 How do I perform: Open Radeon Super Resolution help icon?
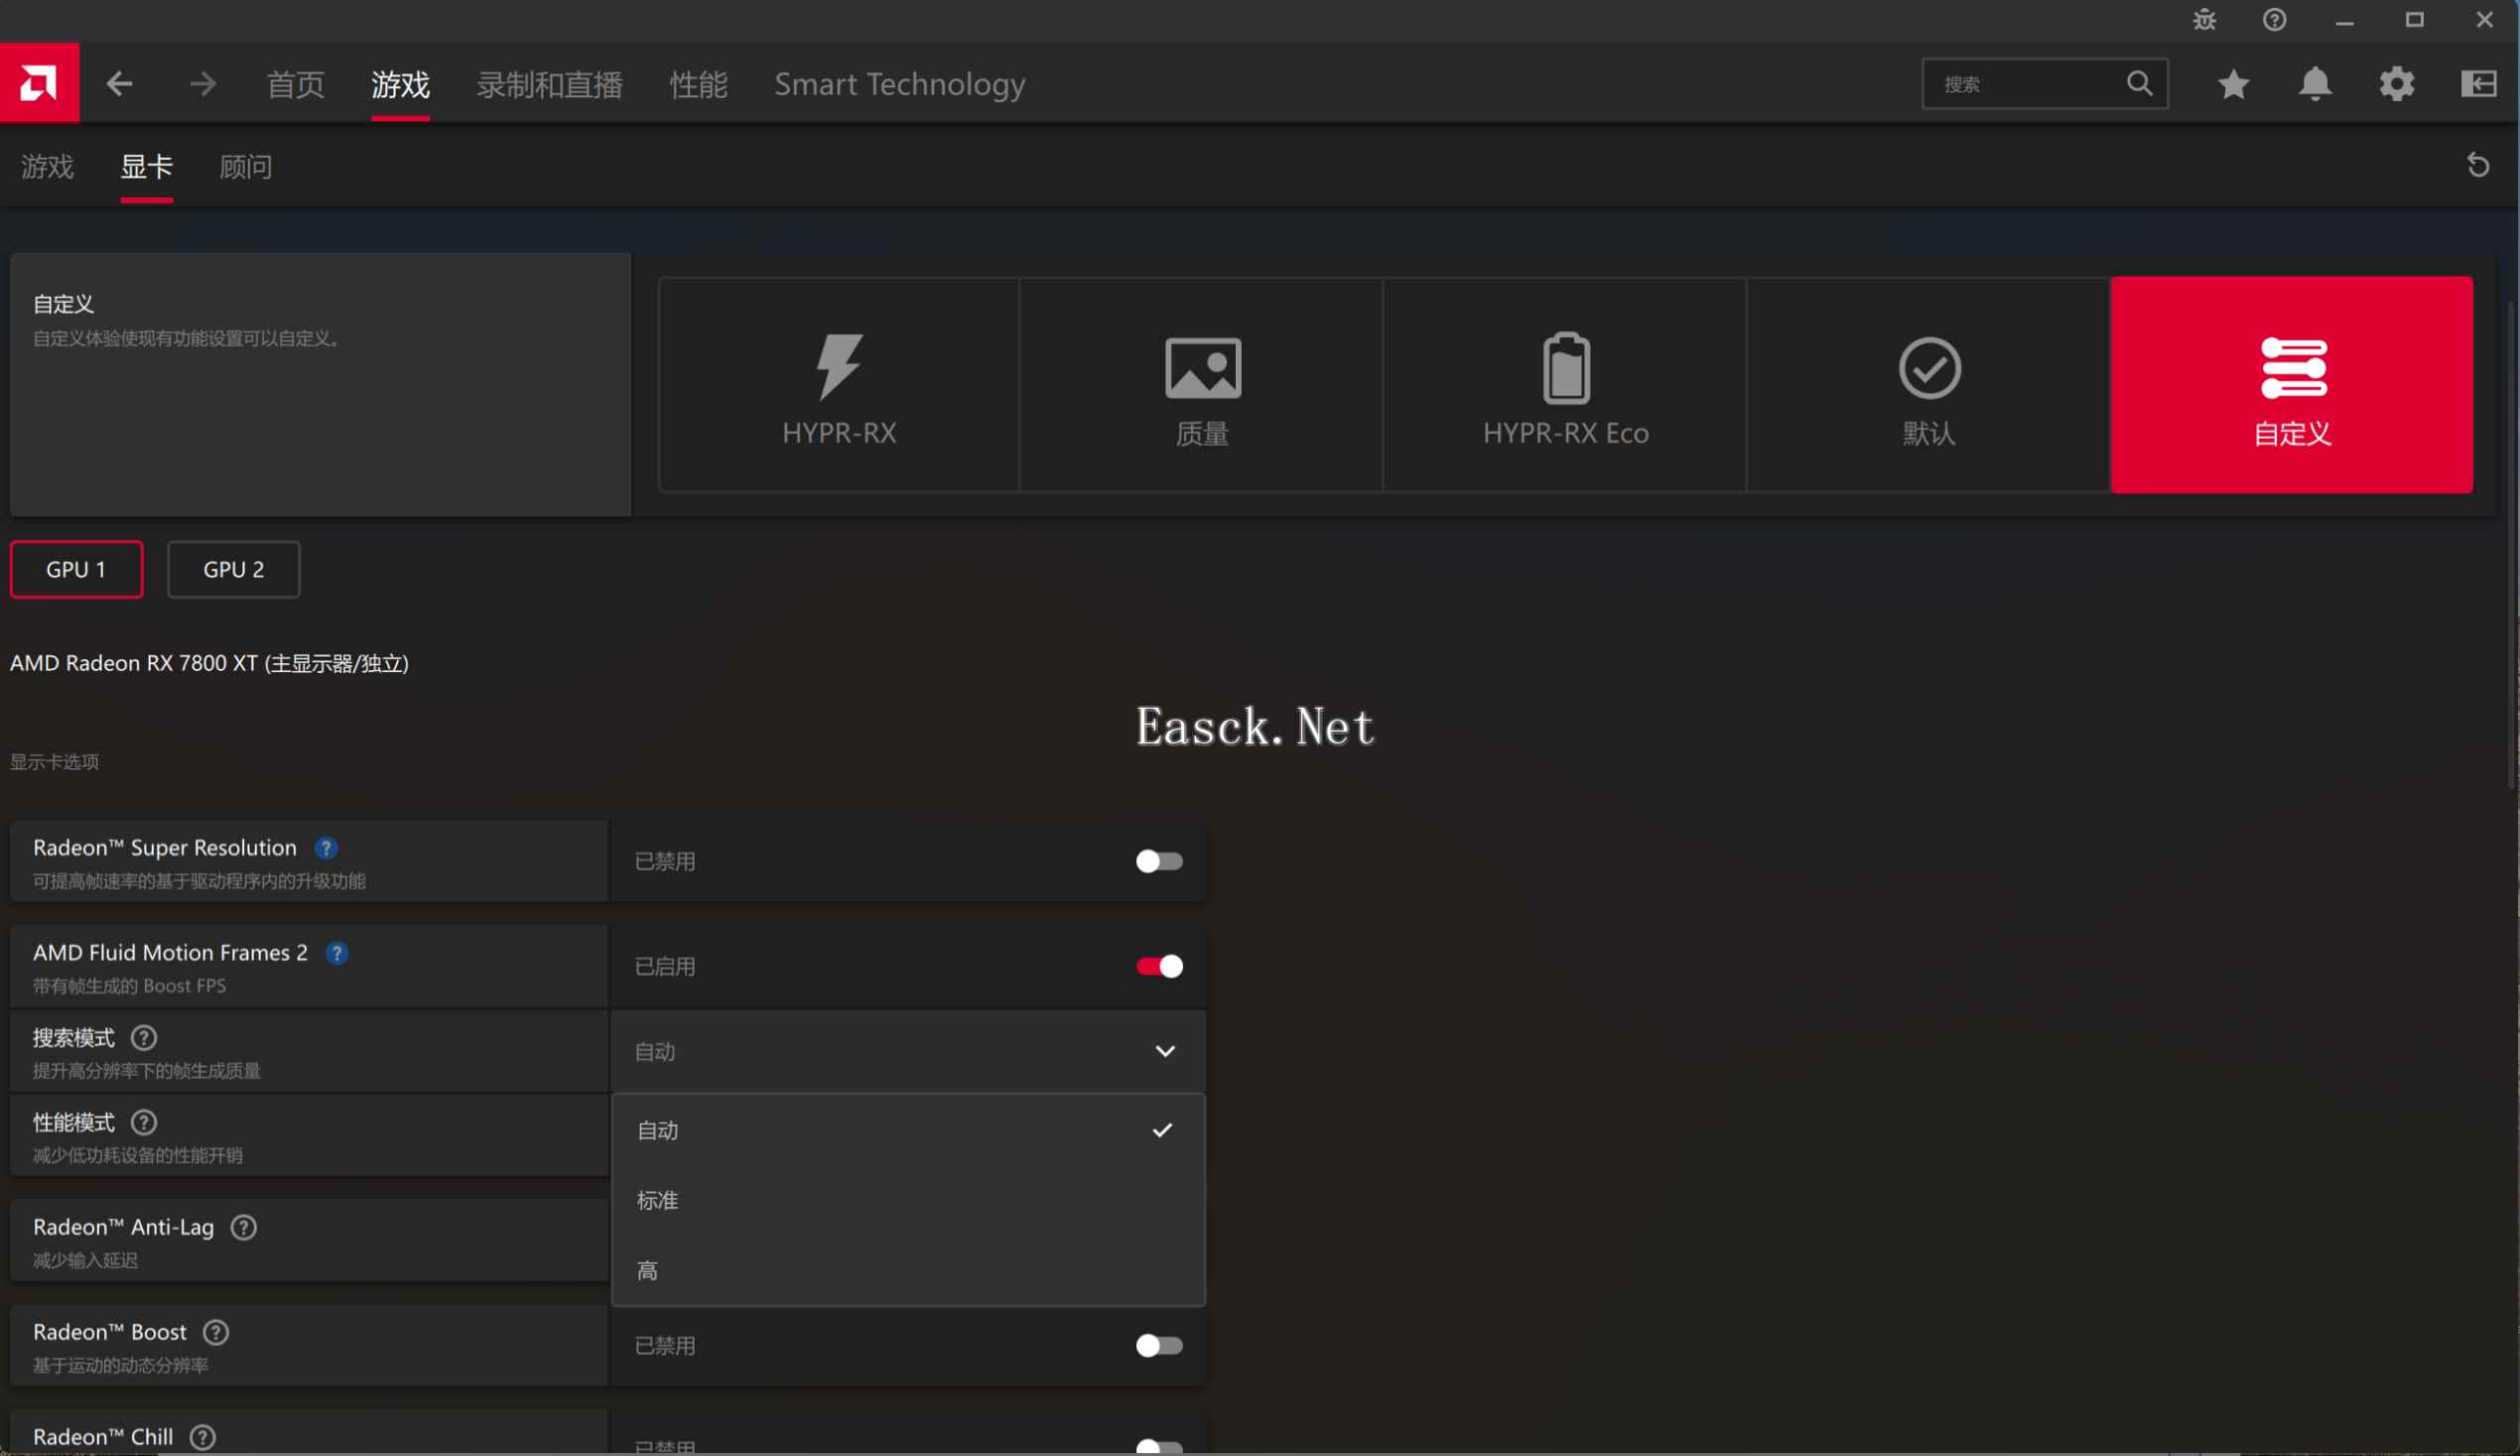pos(326,848)
